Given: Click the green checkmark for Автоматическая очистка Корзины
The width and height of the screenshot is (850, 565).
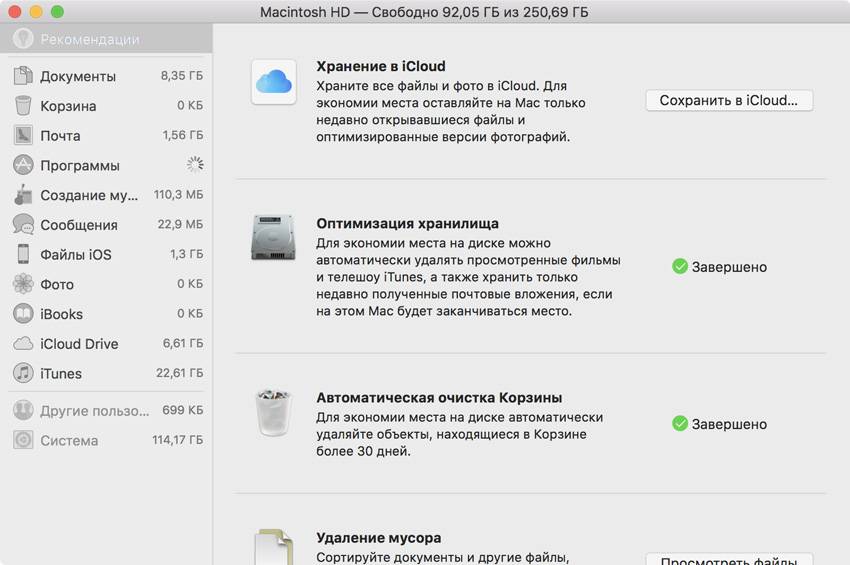Looking at the screenshot, I should 680,424.
